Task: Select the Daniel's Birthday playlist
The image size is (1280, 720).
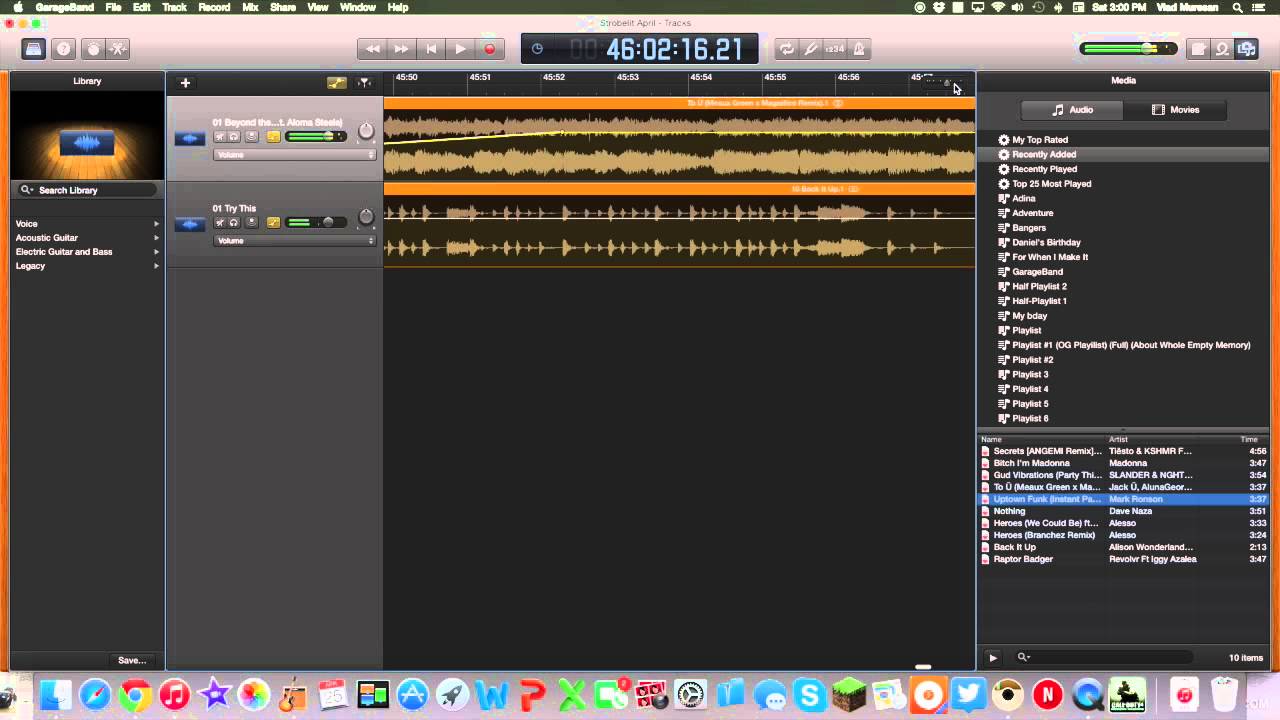Action: (1123, 242)
